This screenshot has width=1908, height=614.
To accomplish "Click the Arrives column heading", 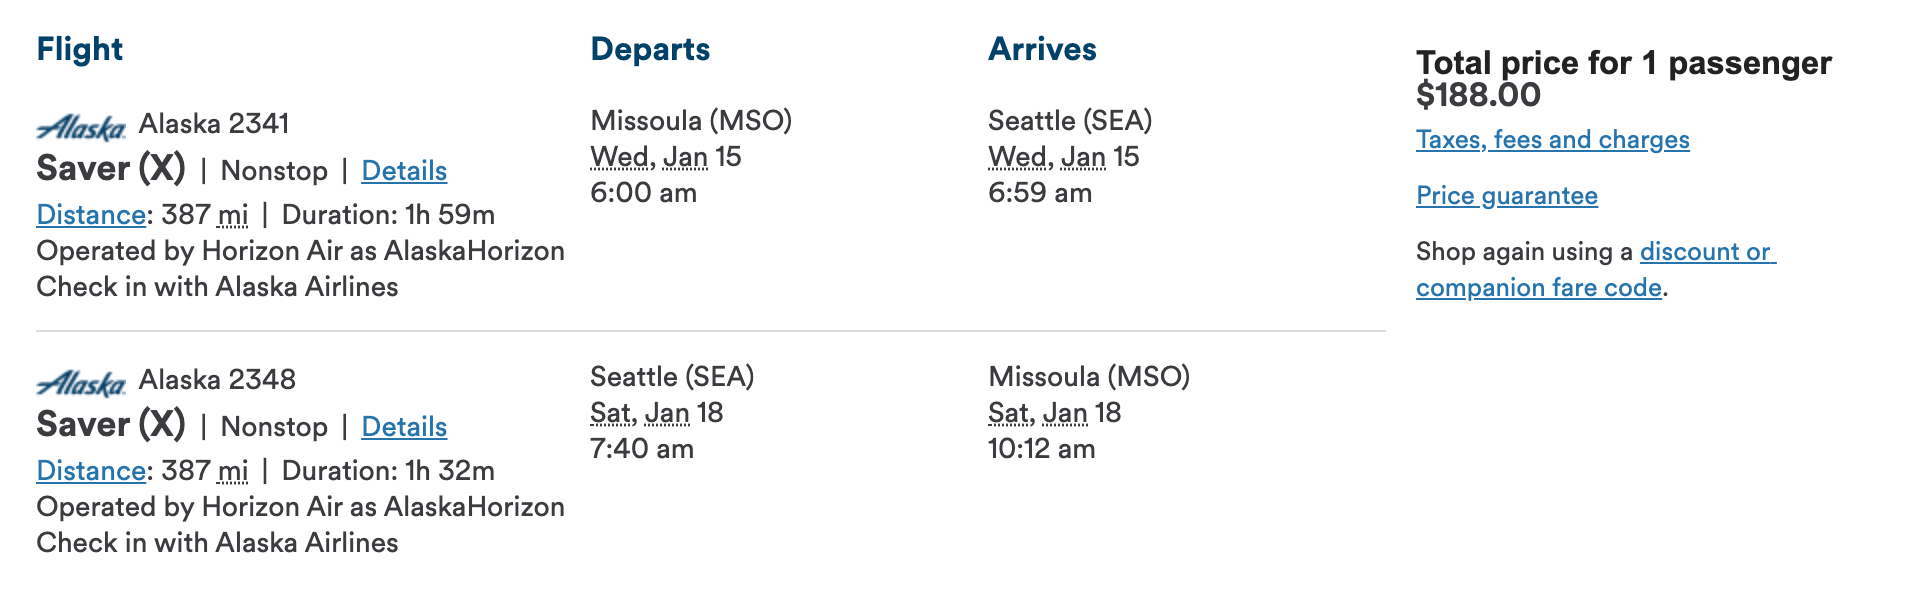I will pos(1042,49).
